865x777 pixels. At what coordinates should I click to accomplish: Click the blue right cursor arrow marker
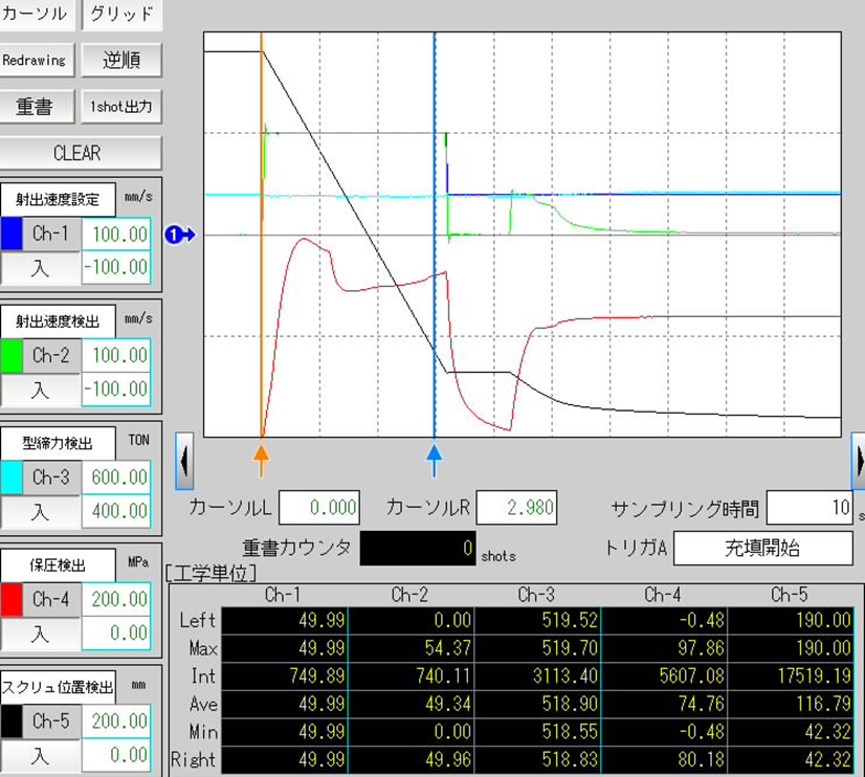[434, 461]
